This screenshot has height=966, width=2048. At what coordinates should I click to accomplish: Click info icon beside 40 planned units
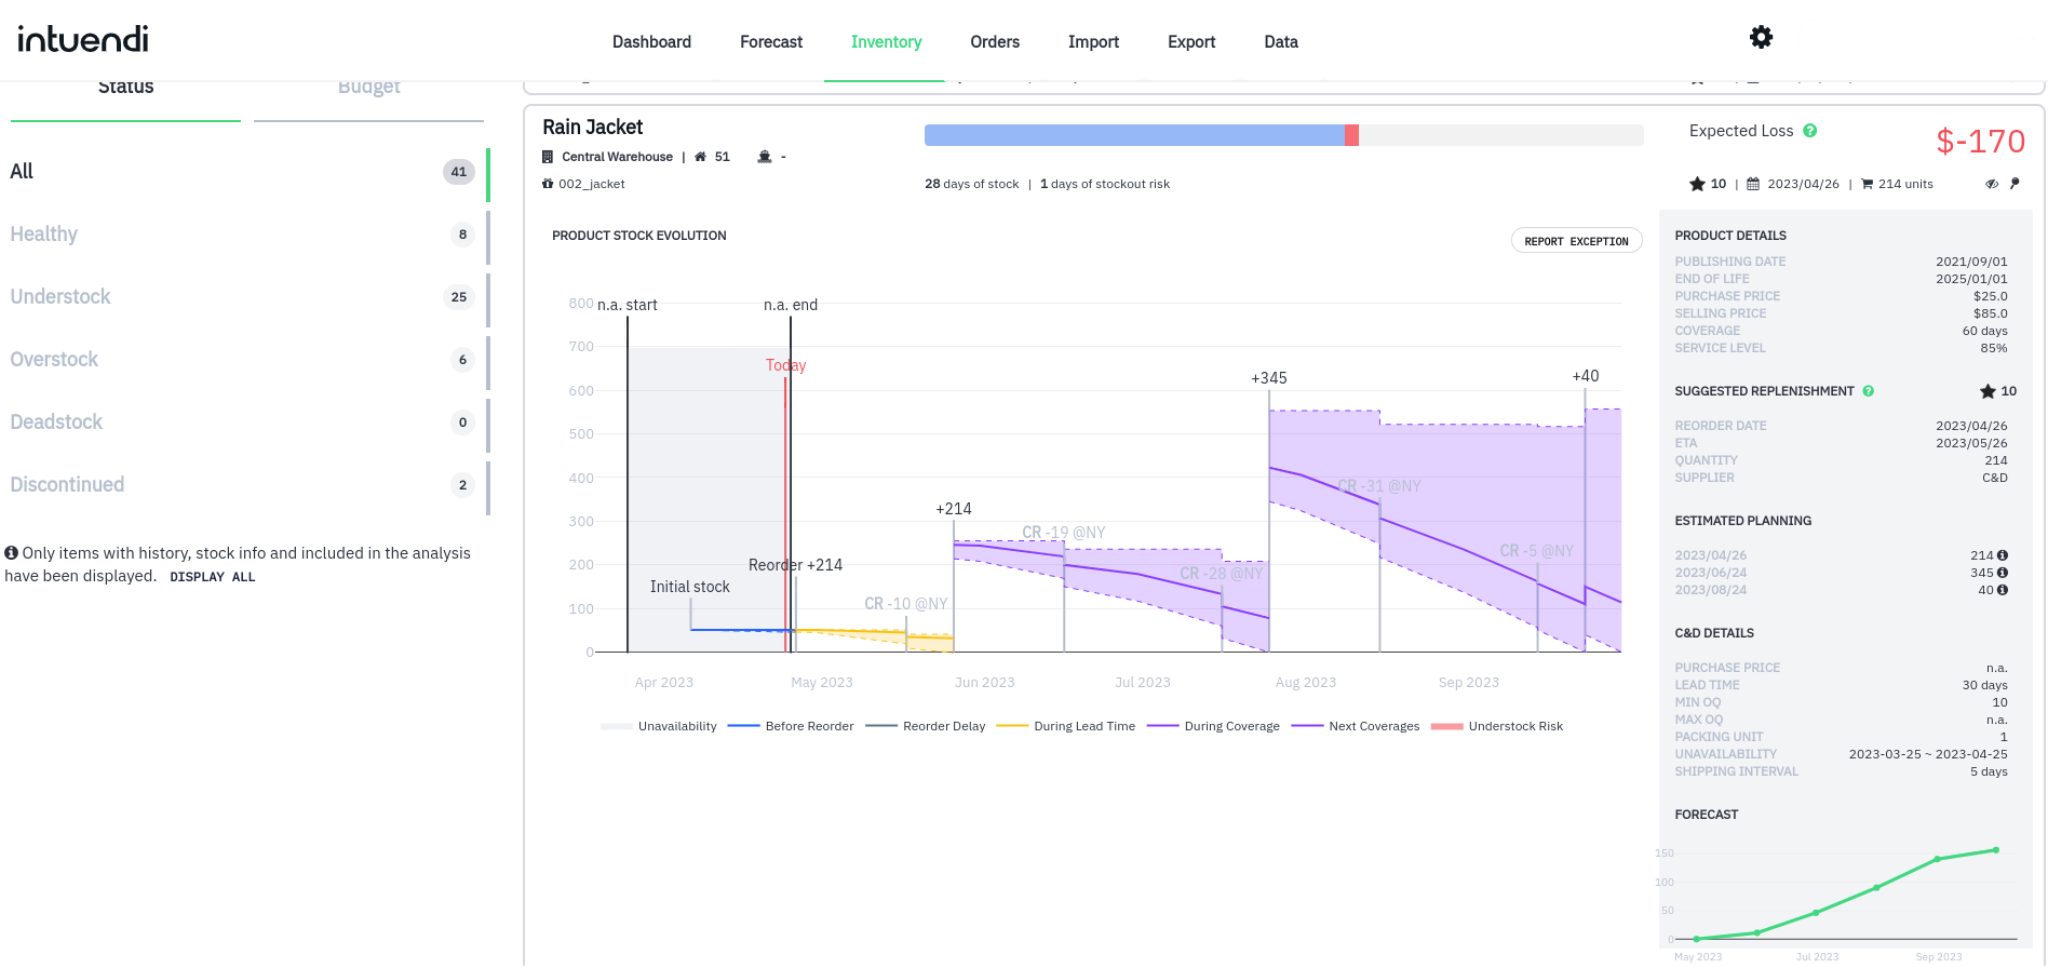tap(2003, 590)
